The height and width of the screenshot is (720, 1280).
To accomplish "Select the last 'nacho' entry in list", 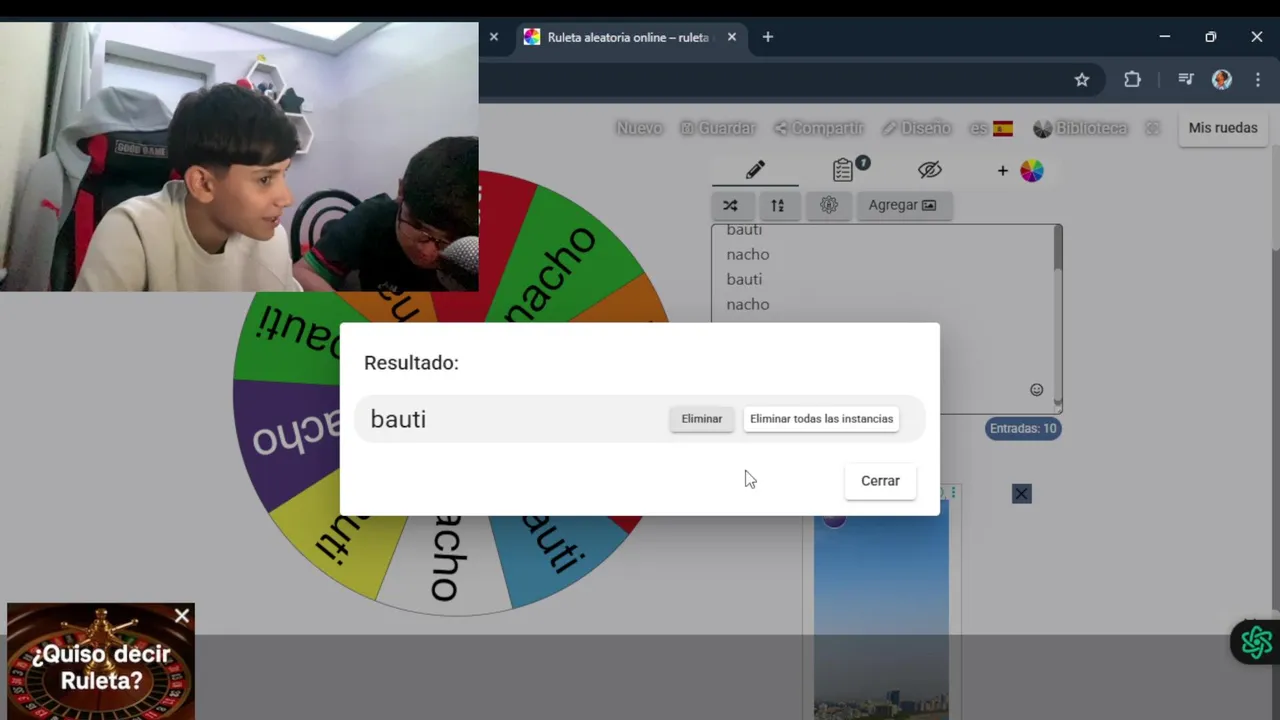I will tap(748, 304).
